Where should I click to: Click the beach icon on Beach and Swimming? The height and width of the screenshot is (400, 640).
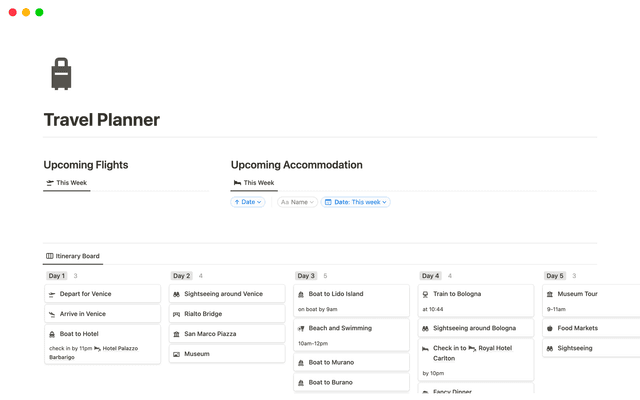coord(301,328)
